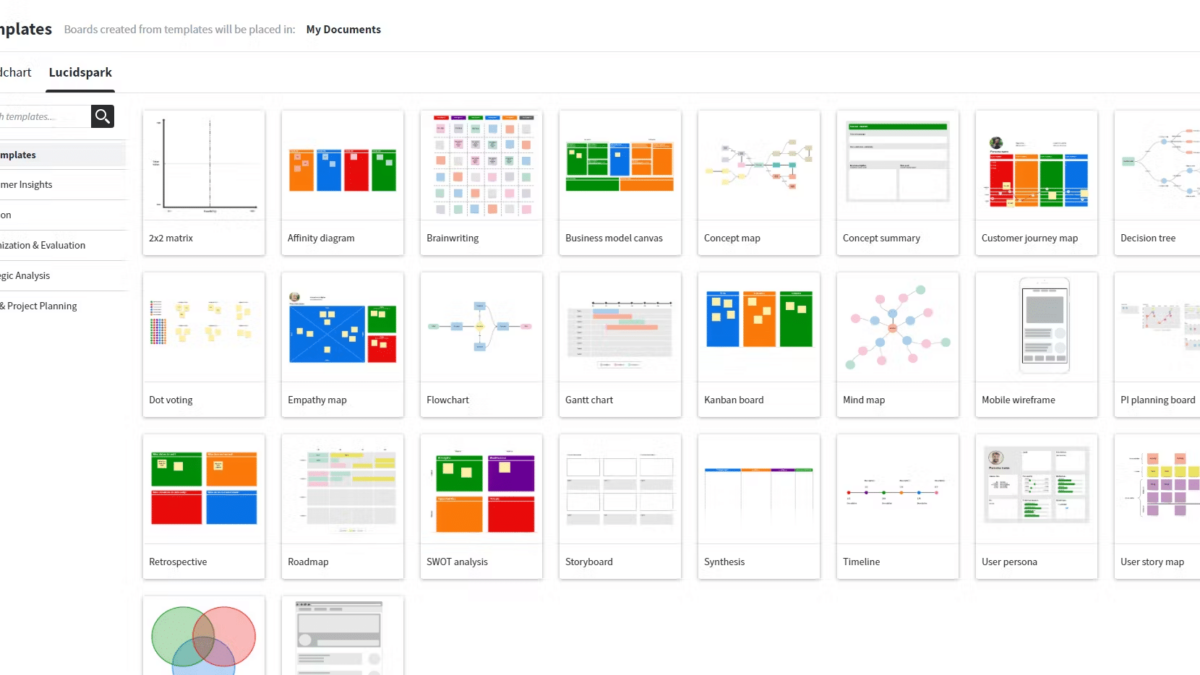Choose the Gantt chart template
The width and height of the screenshot is (1200, 675).
pyautogui.click(x=620, y=344)
